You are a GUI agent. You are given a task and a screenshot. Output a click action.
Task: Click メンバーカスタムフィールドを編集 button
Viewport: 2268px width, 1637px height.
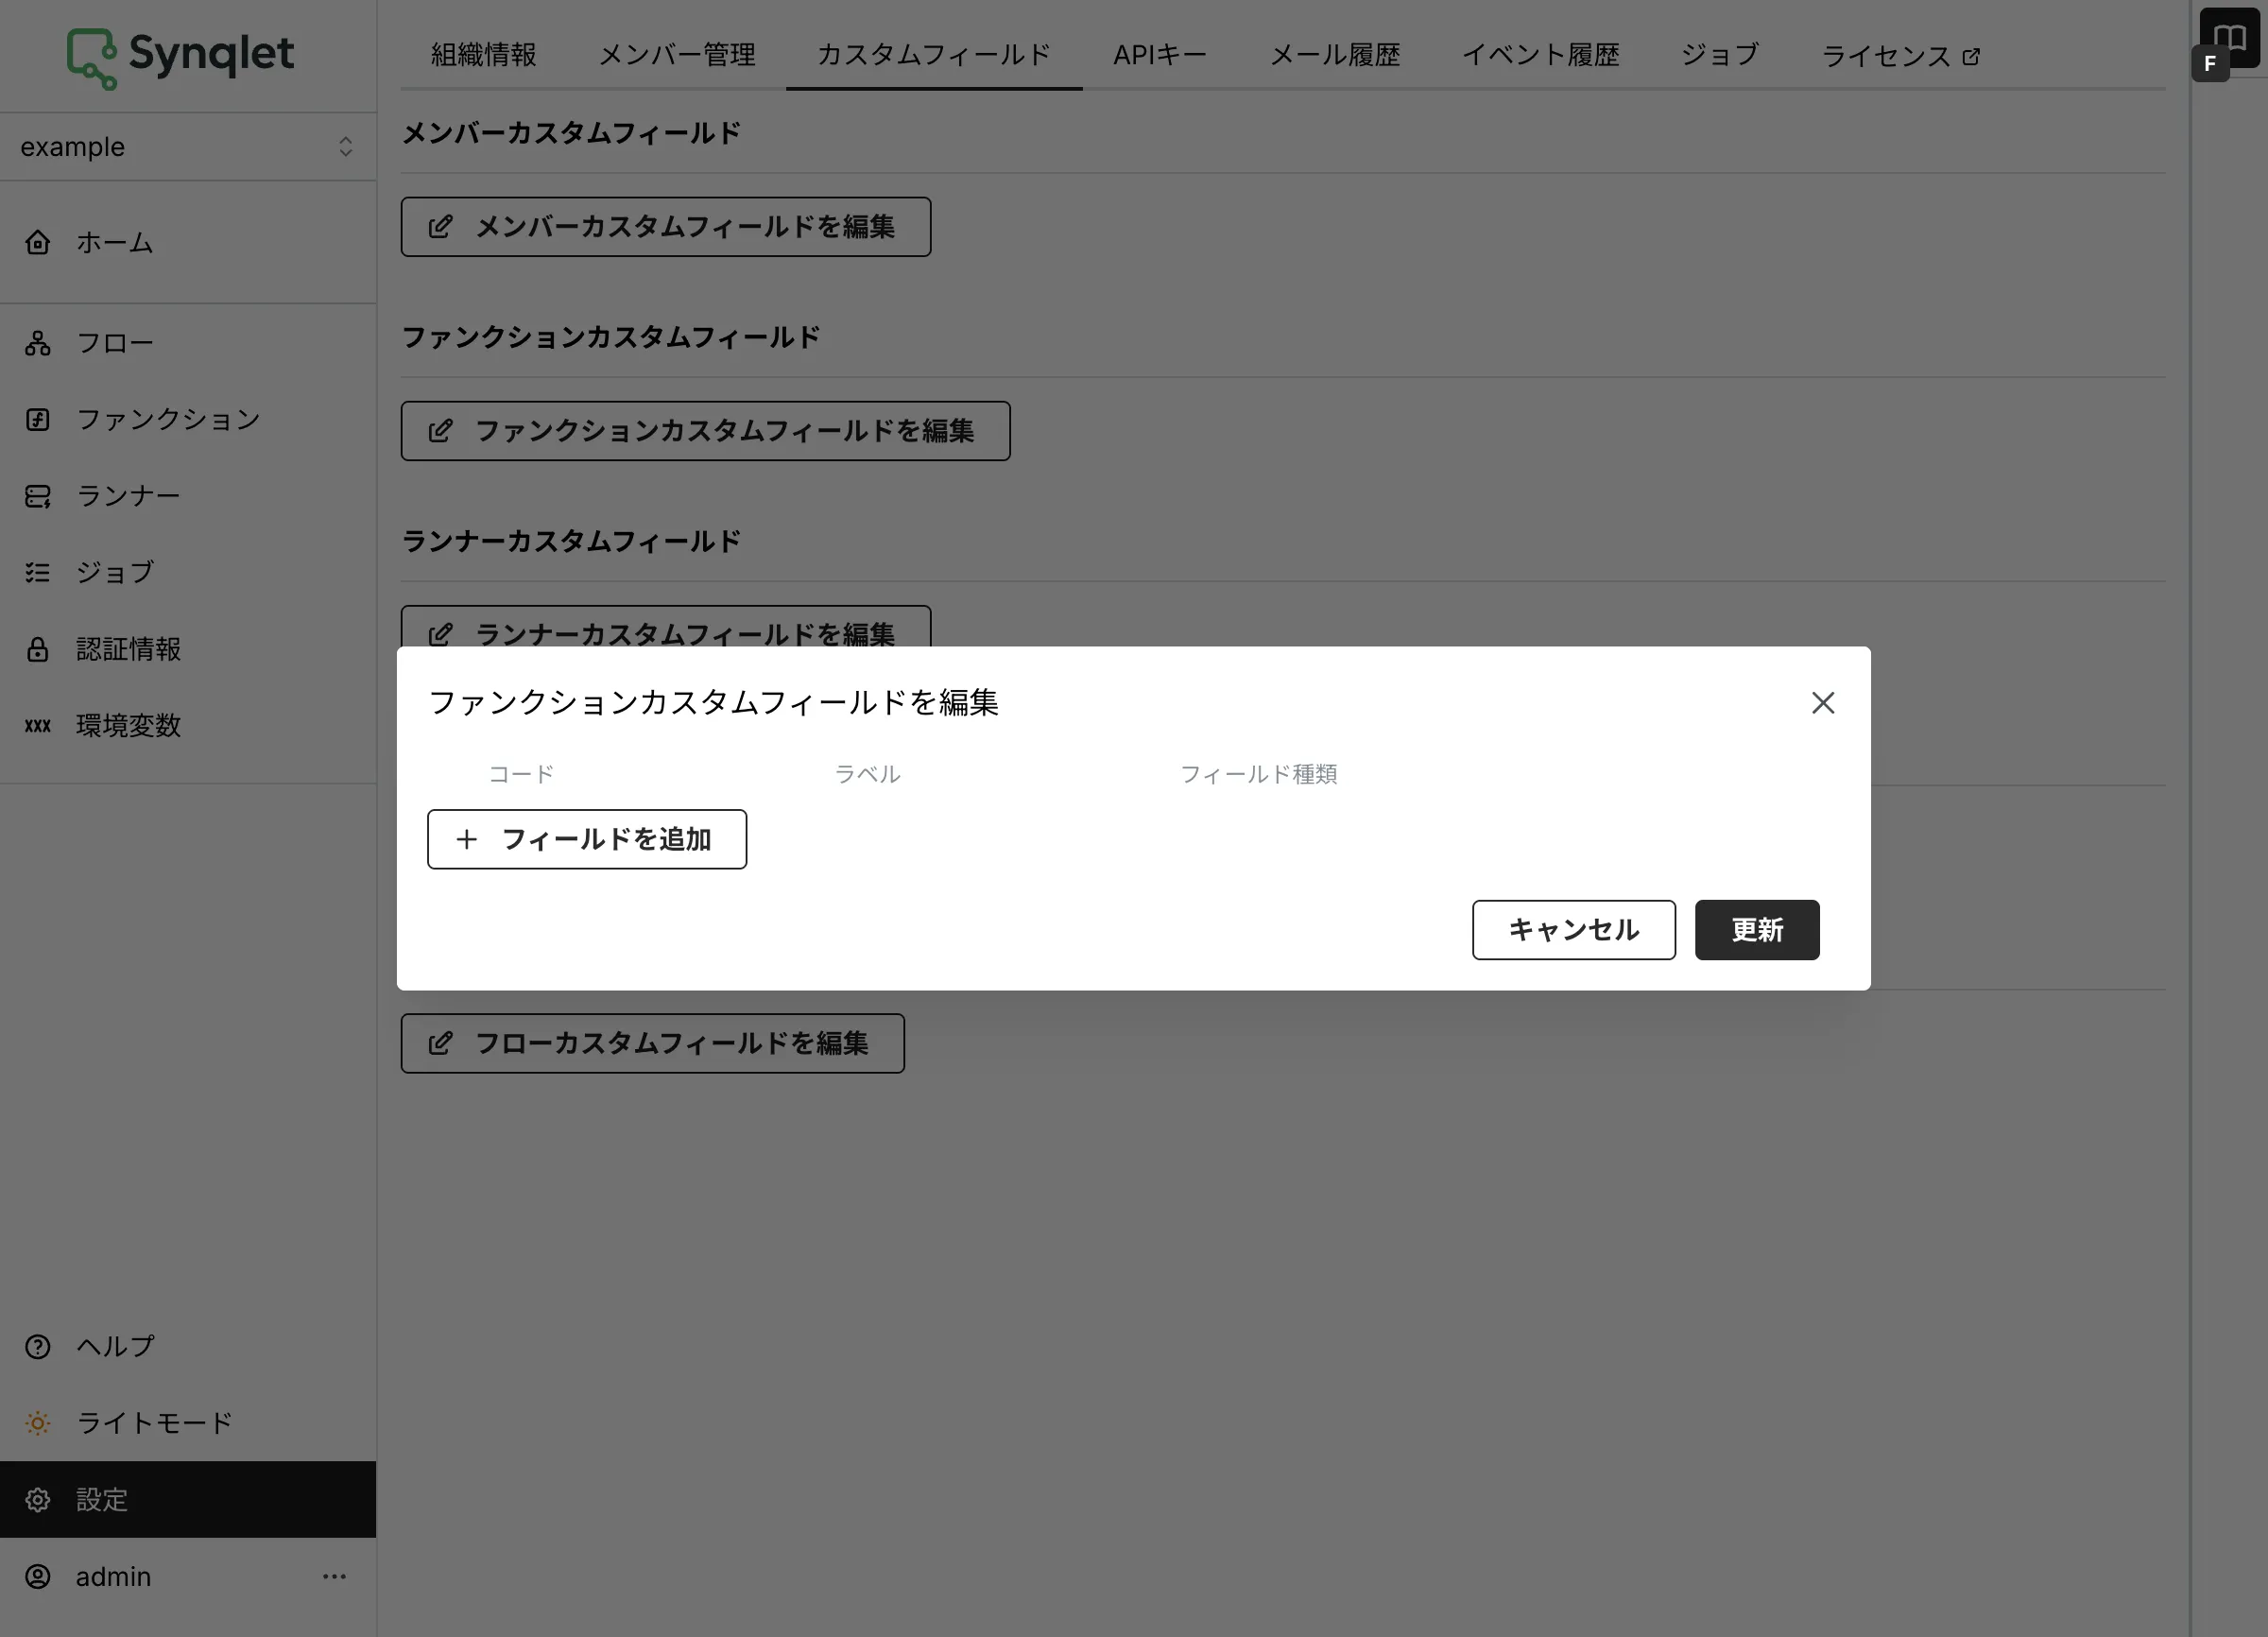point(666,227)
